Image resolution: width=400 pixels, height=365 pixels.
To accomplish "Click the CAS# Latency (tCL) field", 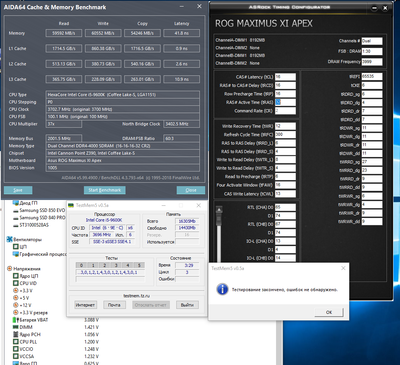I will [285, 77].
